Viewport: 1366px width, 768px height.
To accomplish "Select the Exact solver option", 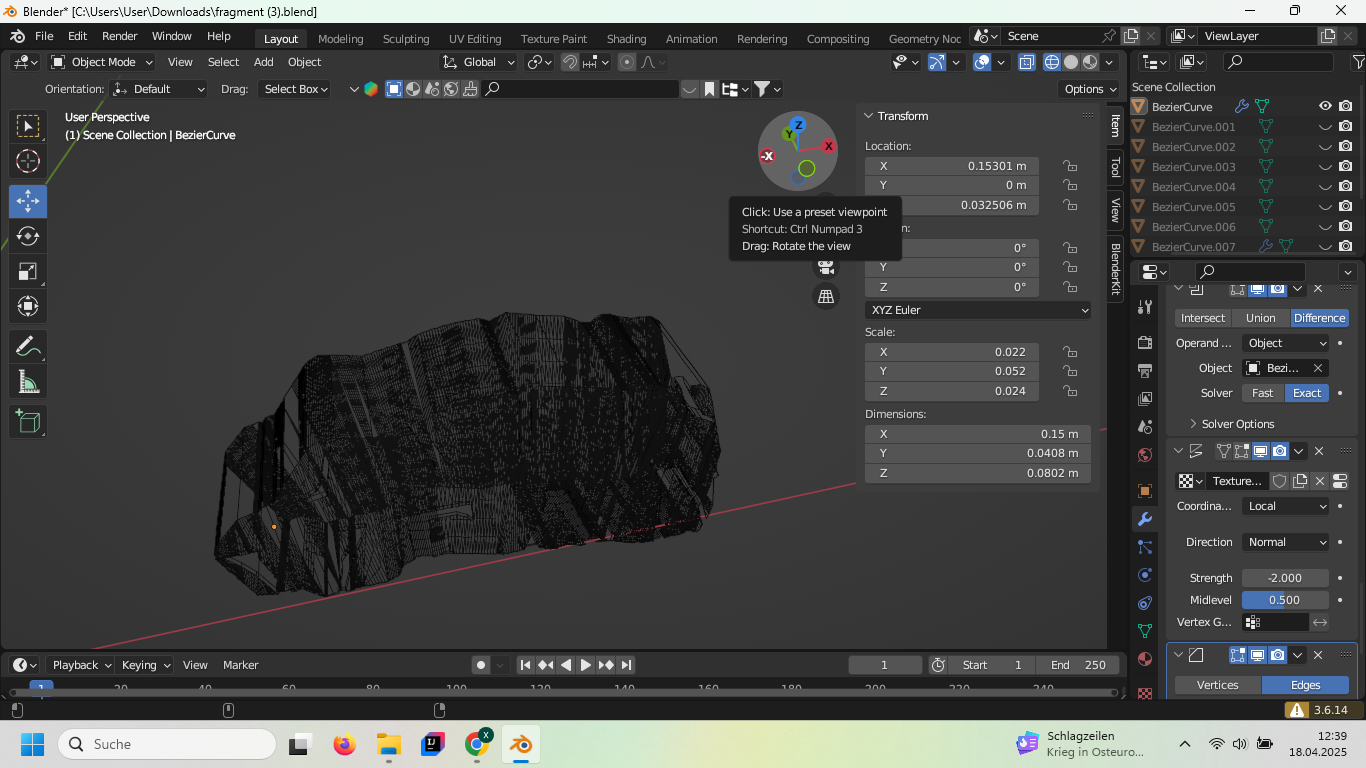I will 1306,393.
